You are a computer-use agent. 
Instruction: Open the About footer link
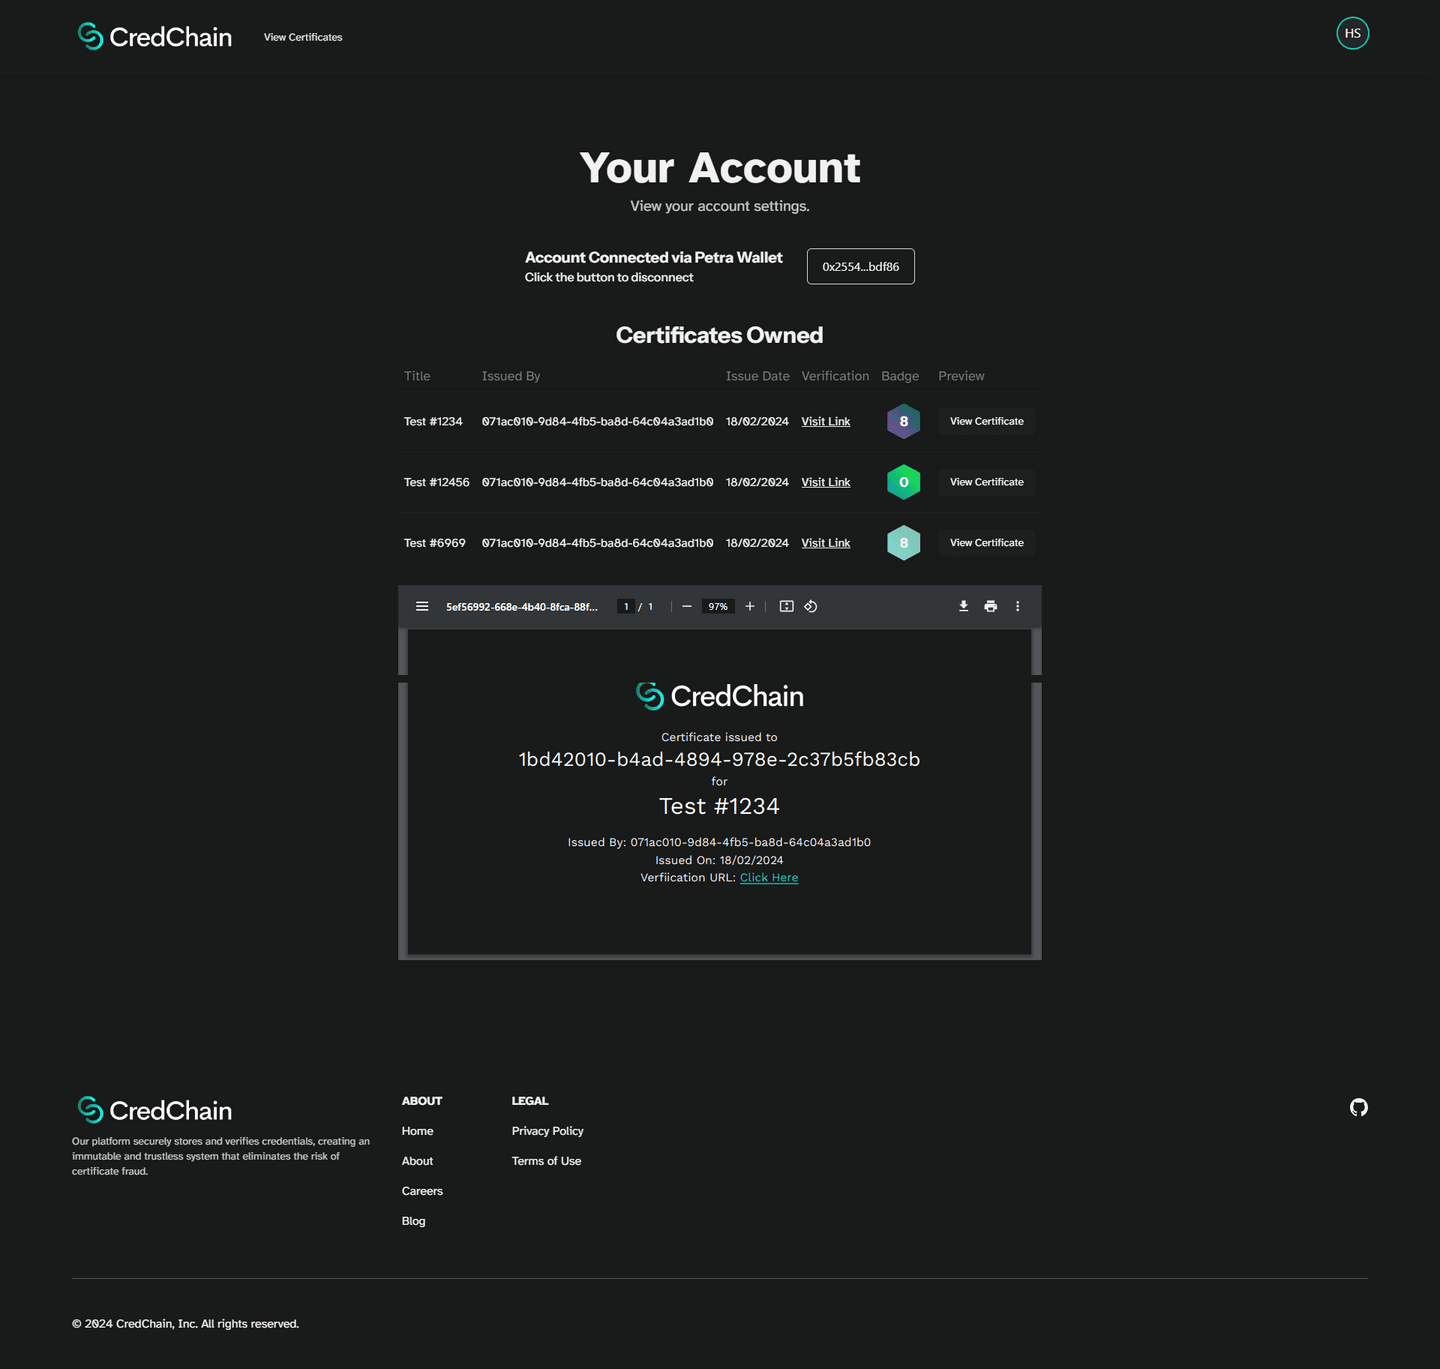pos(417,1161)
